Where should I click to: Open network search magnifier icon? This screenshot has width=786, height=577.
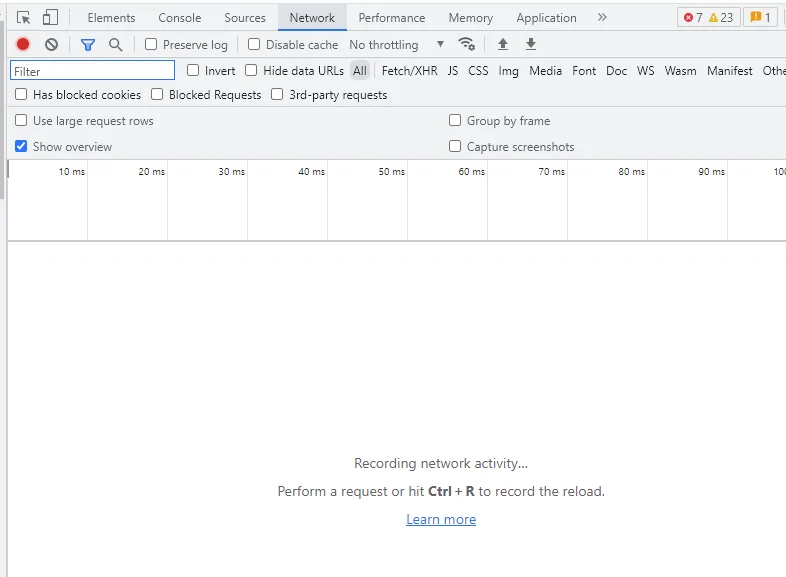[x=115, y=45]
